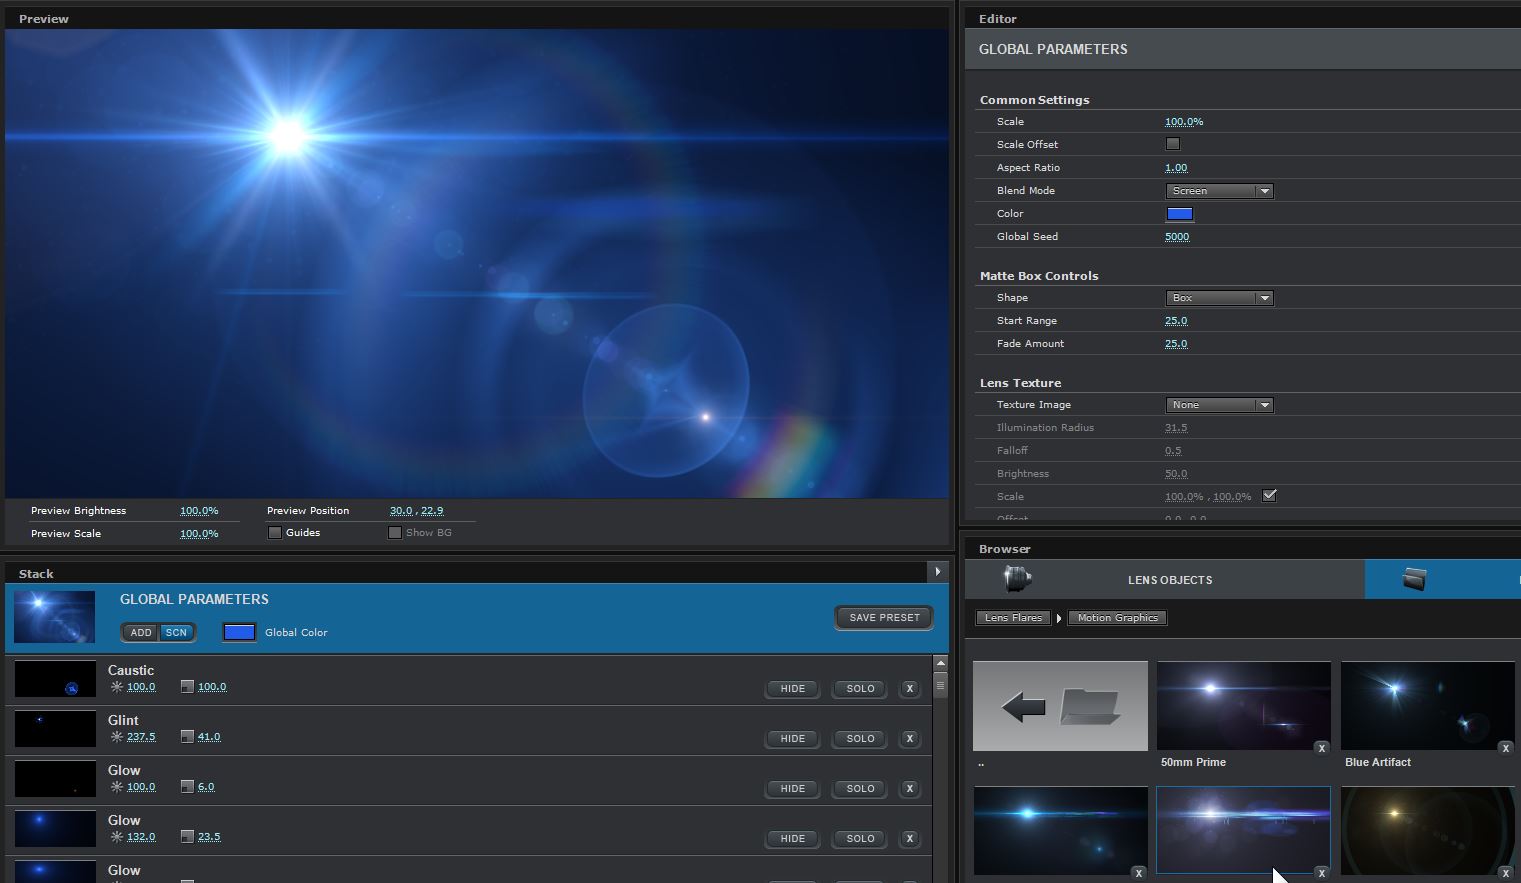
Task: Select the Global Parameters stack thumbnail
Action: point(54,617)
